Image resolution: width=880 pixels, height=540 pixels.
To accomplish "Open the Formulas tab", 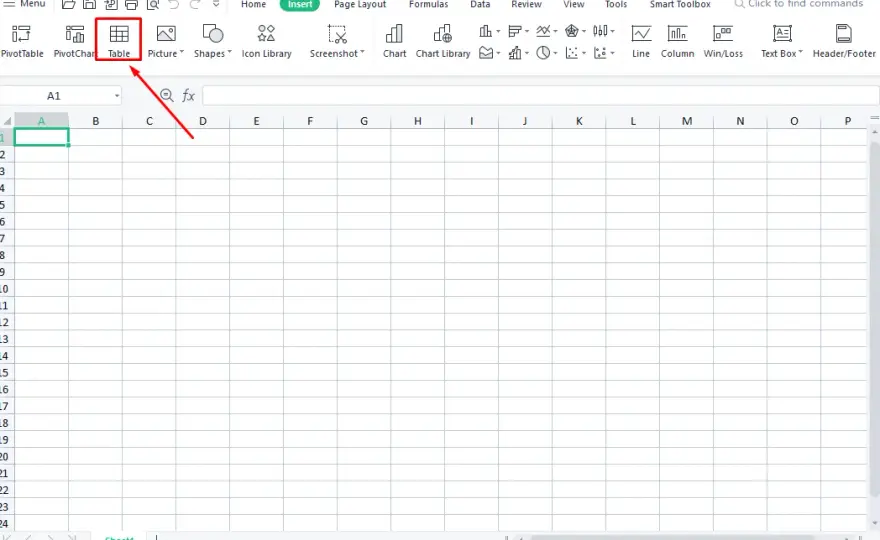I will (x=428, y=4).
